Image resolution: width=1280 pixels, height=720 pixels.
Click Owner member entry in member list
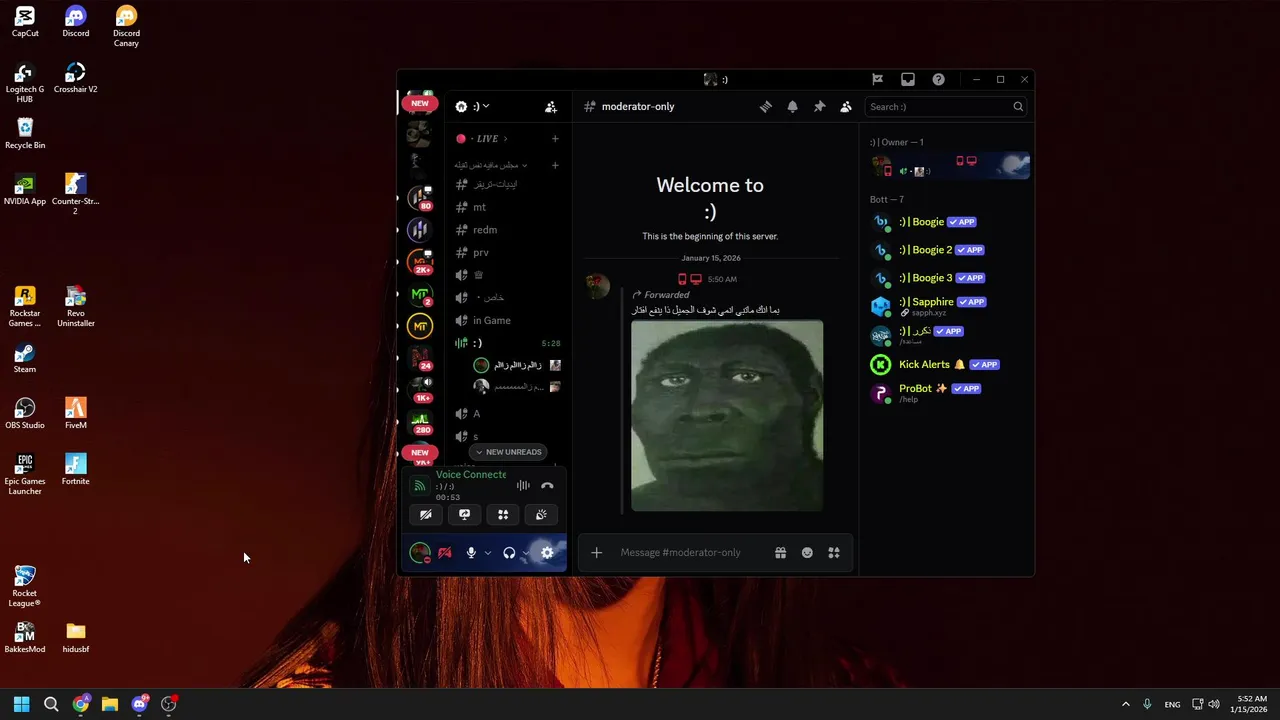[948, 166]
